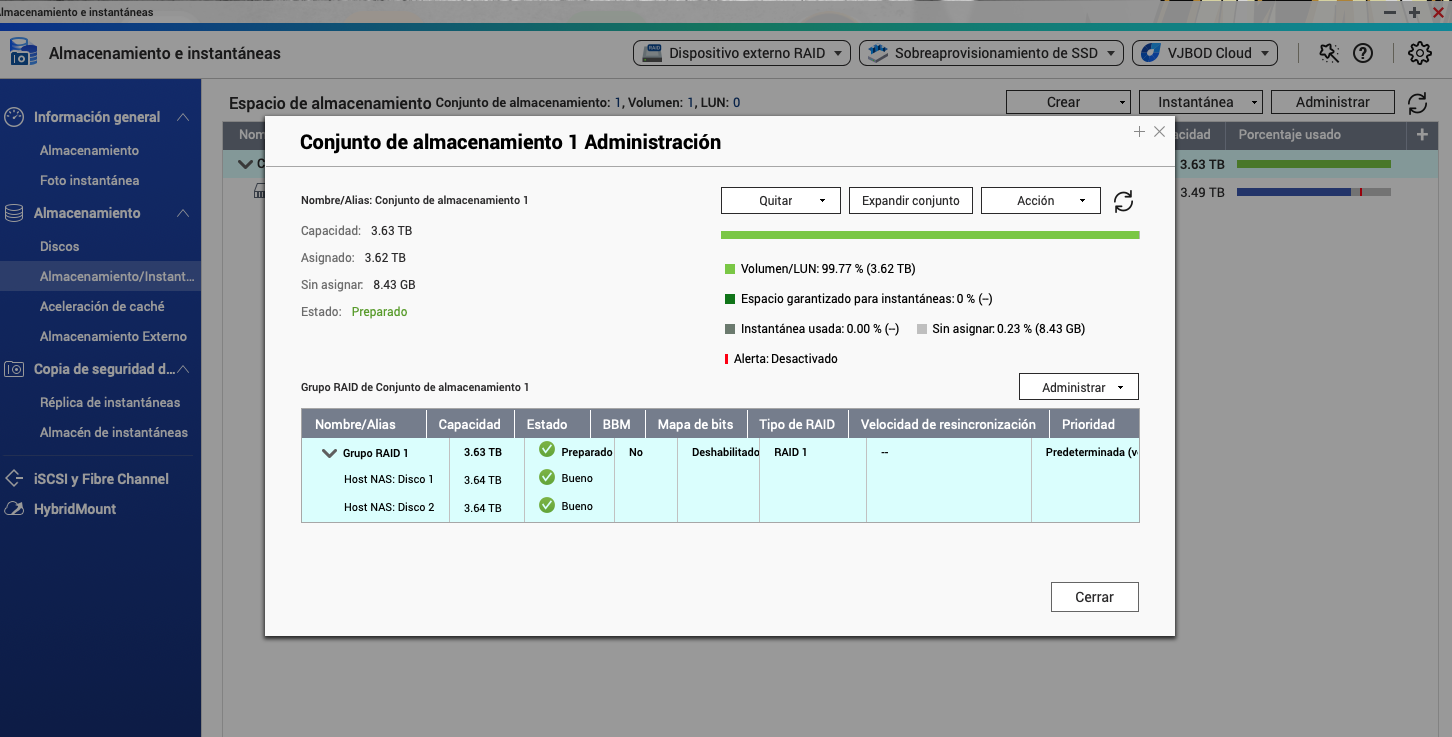The height and width of the screenshot is (737, 1452).
Task: Open the help question mark icon
Action: click(x=1362, y=54)
